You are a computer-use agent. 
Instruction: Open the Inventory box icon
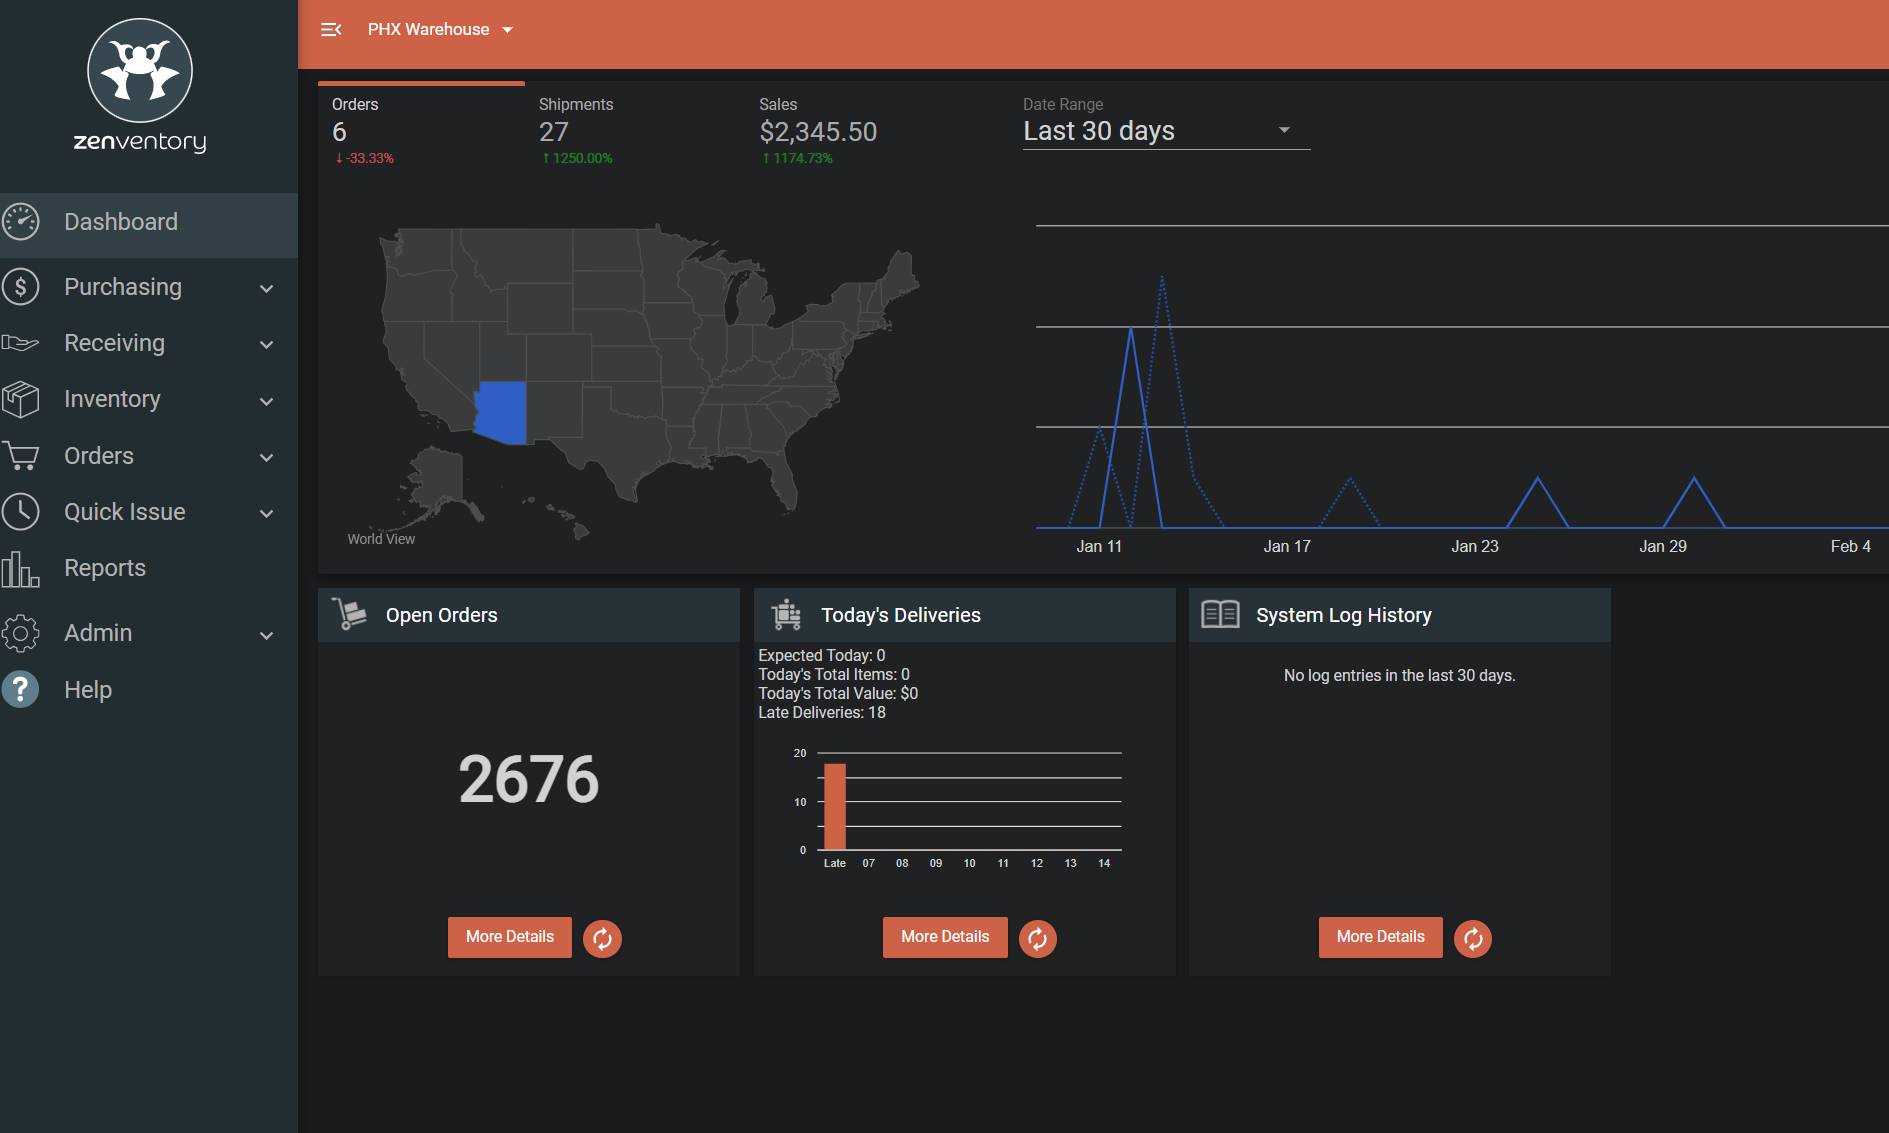(x=21, y=399)
